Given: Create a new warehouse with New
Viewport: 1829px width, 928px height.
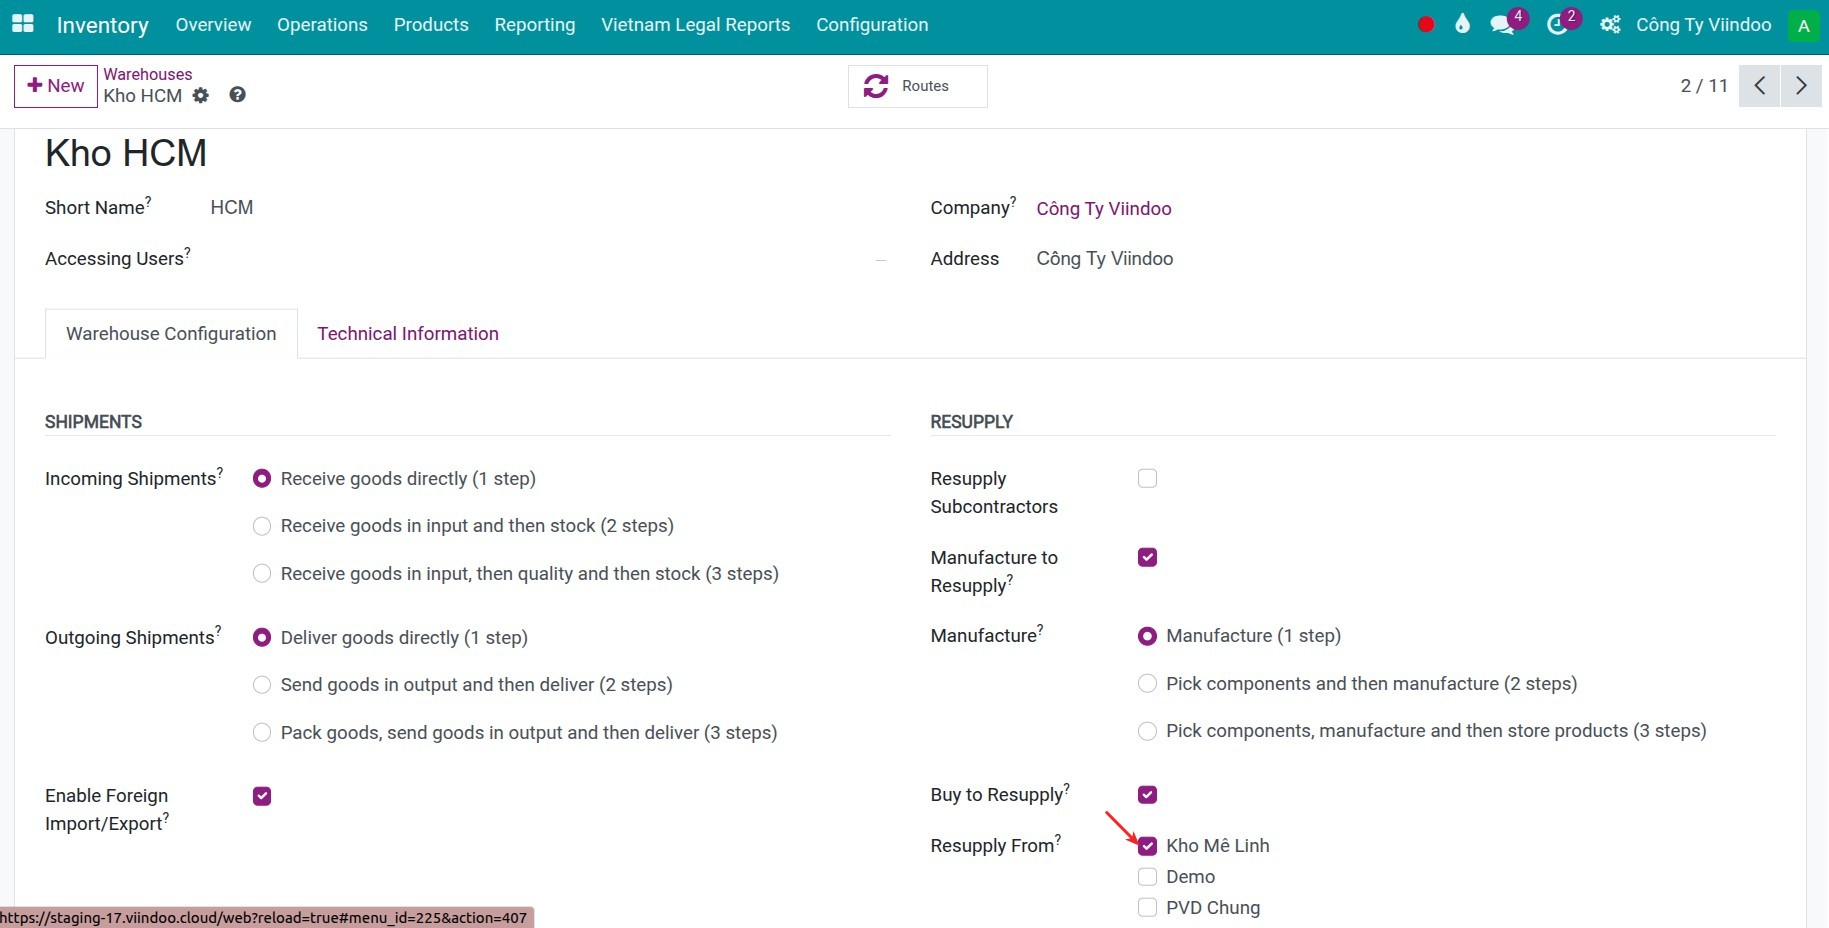Looking at the screenshot, I should [56, 86].
